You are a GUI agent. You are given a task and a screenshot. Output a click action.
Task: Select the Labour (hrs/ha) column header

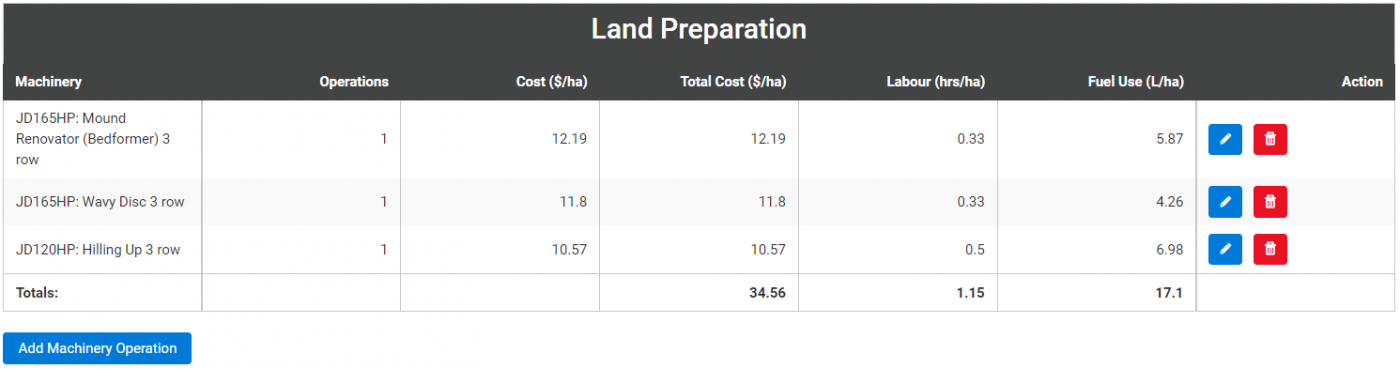pos(936,82)
